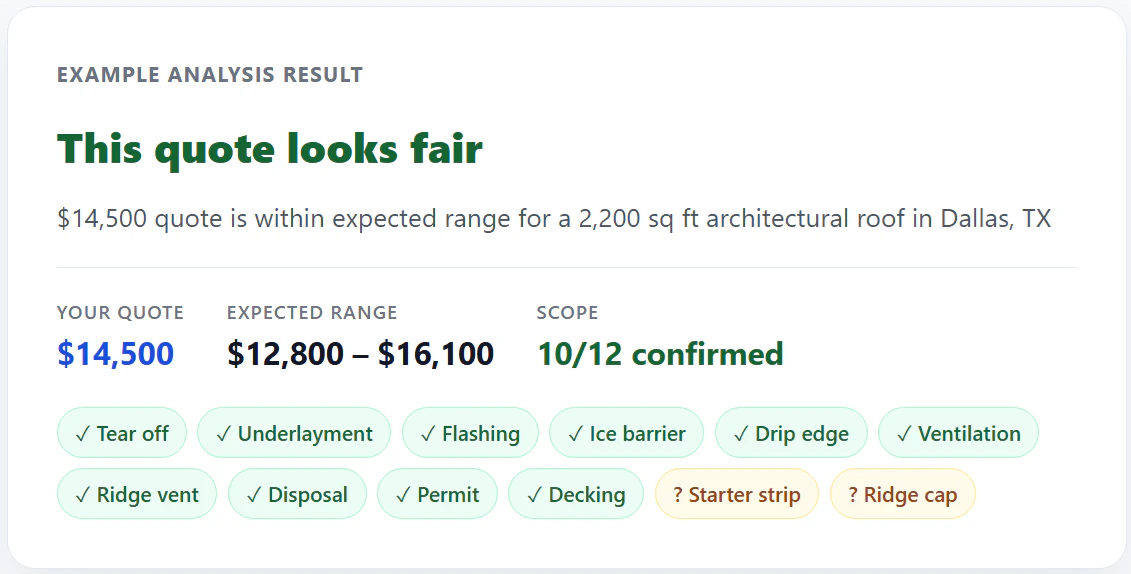The width and height of the screenshot is (1131, 574).
Task: Click the Ridge vent chip
Action: tap(137, 494)
